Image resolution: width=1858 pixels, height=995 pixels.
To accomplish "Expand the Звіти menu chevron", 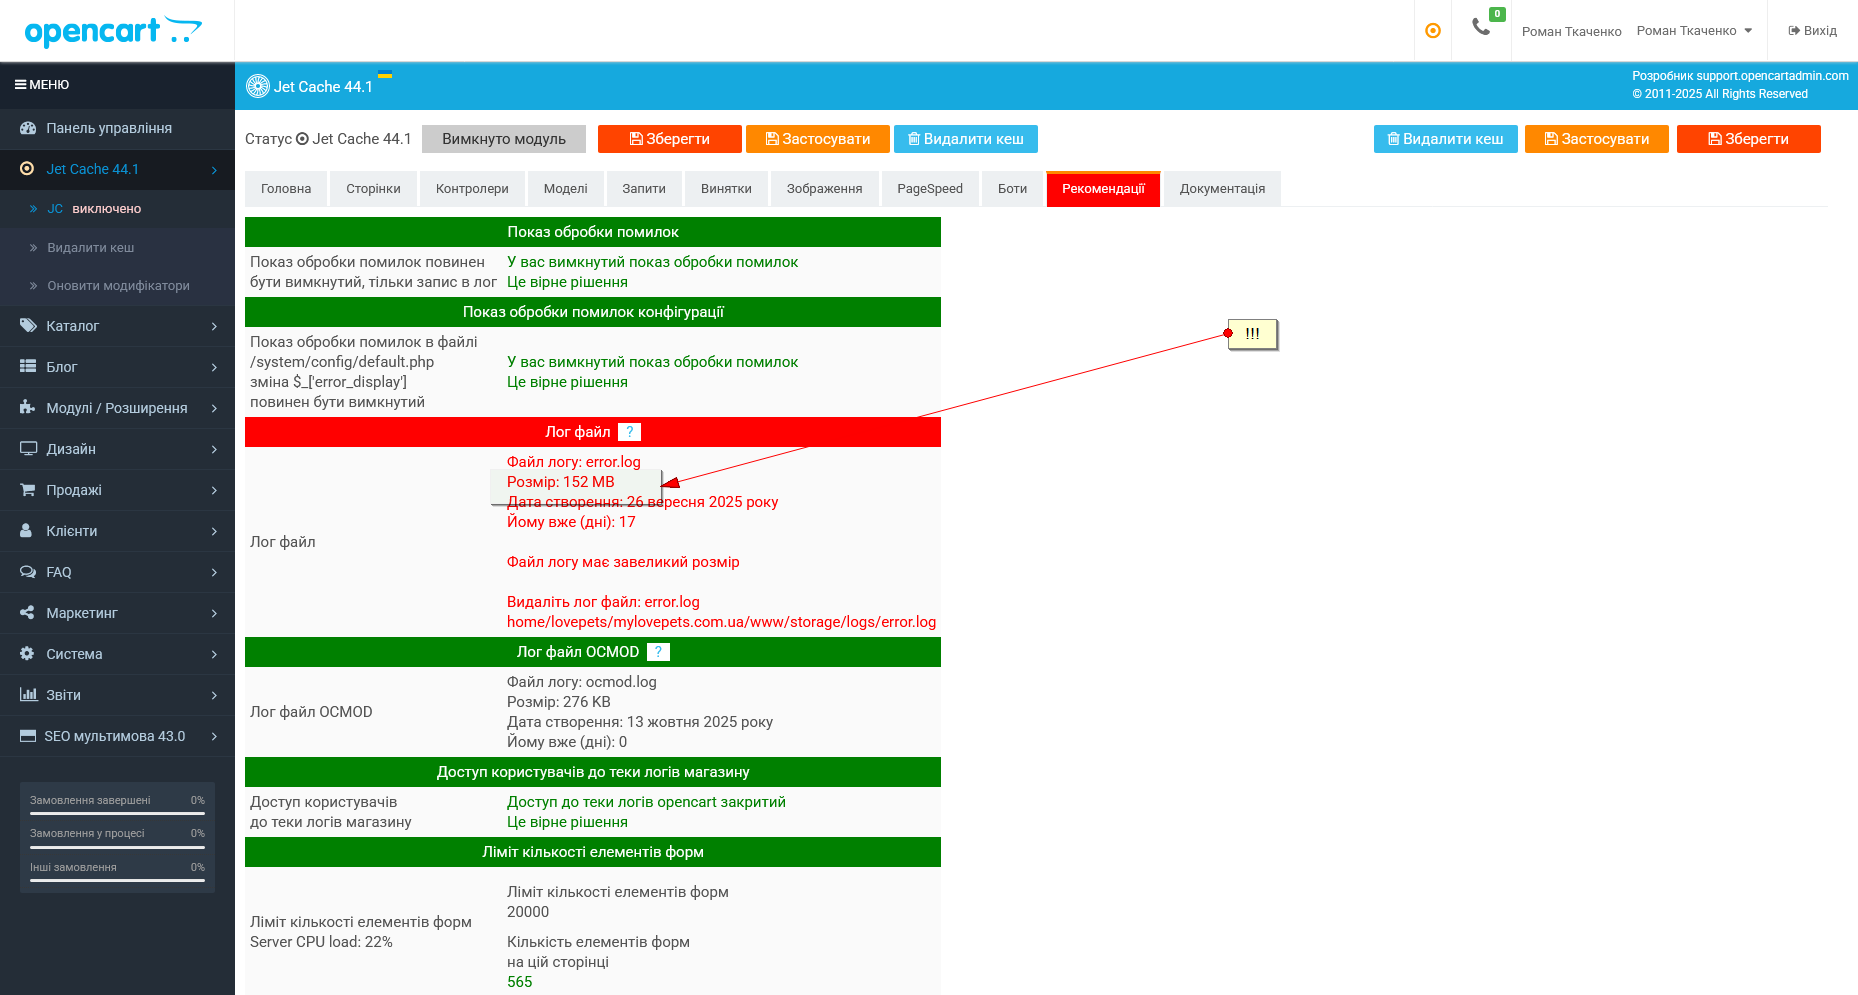I will [214, 696].
